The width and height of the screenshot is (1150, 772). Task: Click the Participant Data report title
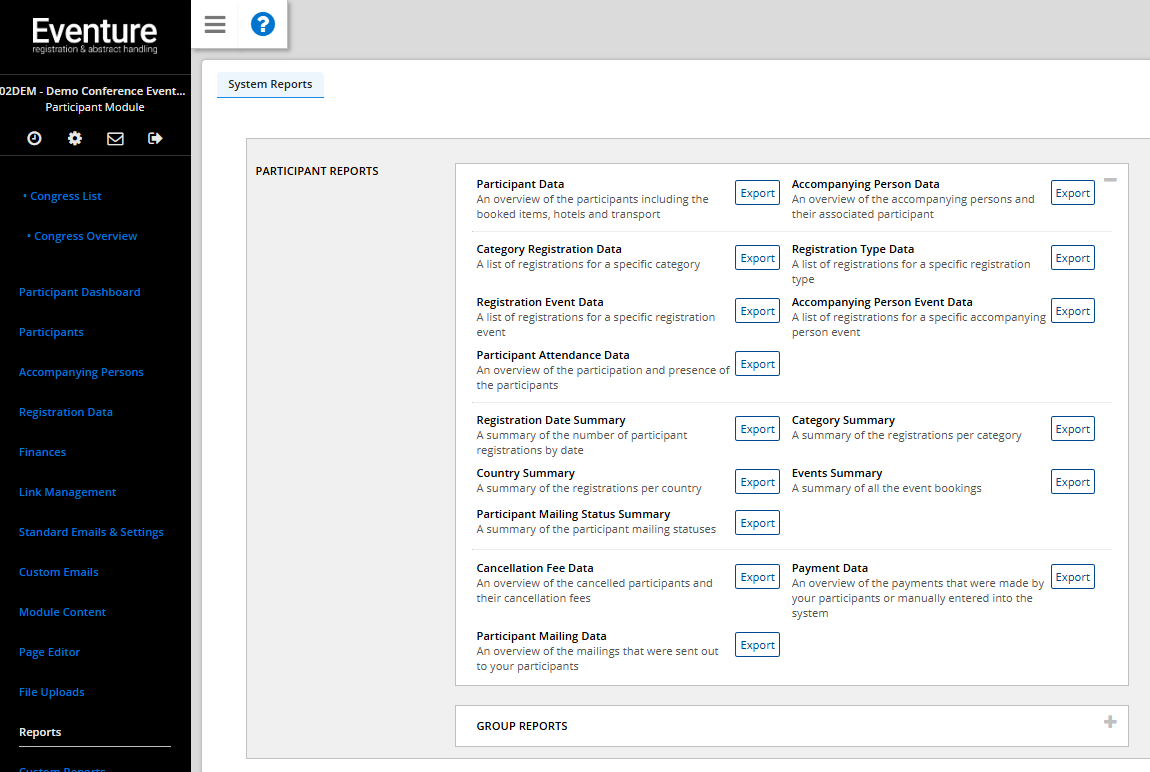pyautogui.click(x=520, y=184)
